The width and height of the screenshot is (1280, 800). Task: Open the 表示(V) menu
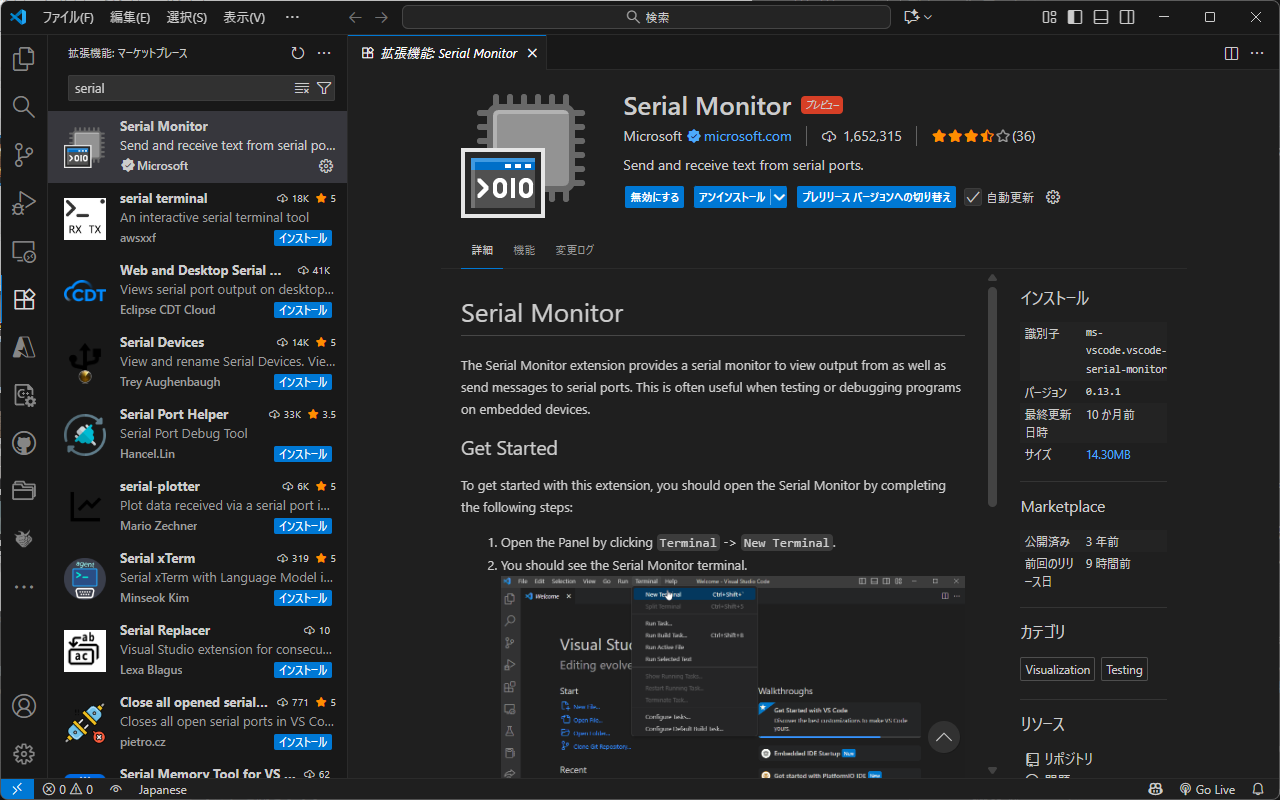(244, 17)
